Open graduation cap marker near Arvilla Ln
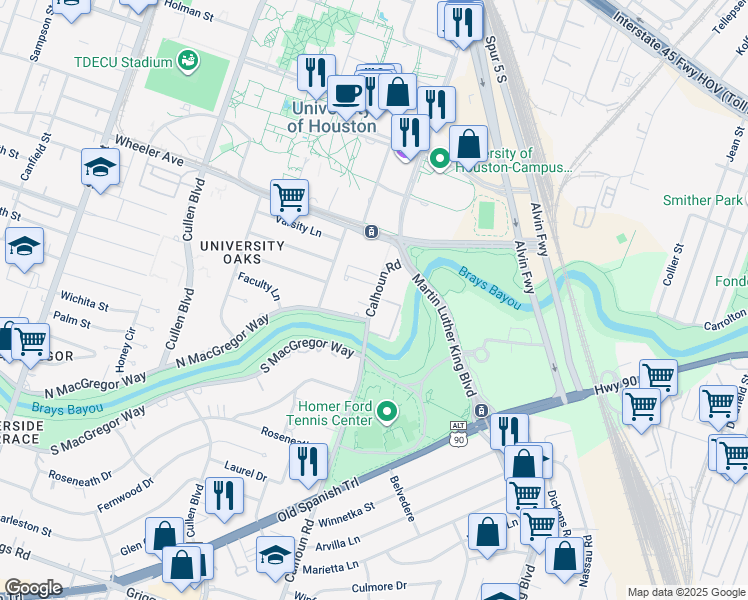The width and height of the screenshot is (748, 600). pos(275,555)
